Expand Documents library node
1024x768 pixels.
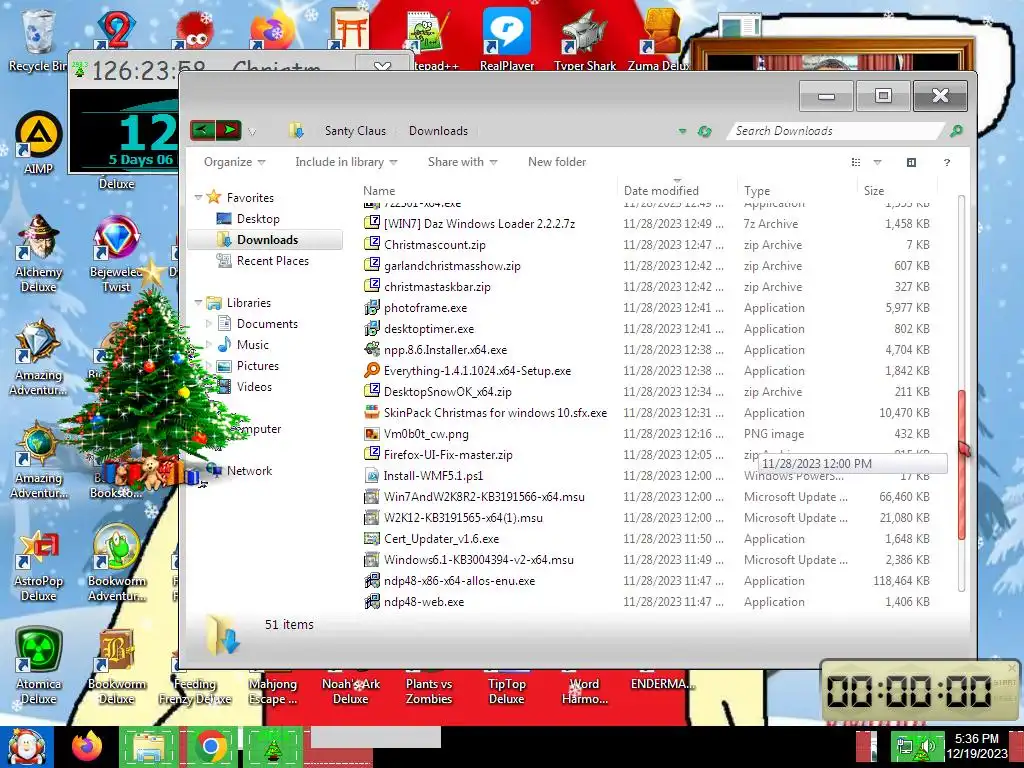tap(209, 323)
